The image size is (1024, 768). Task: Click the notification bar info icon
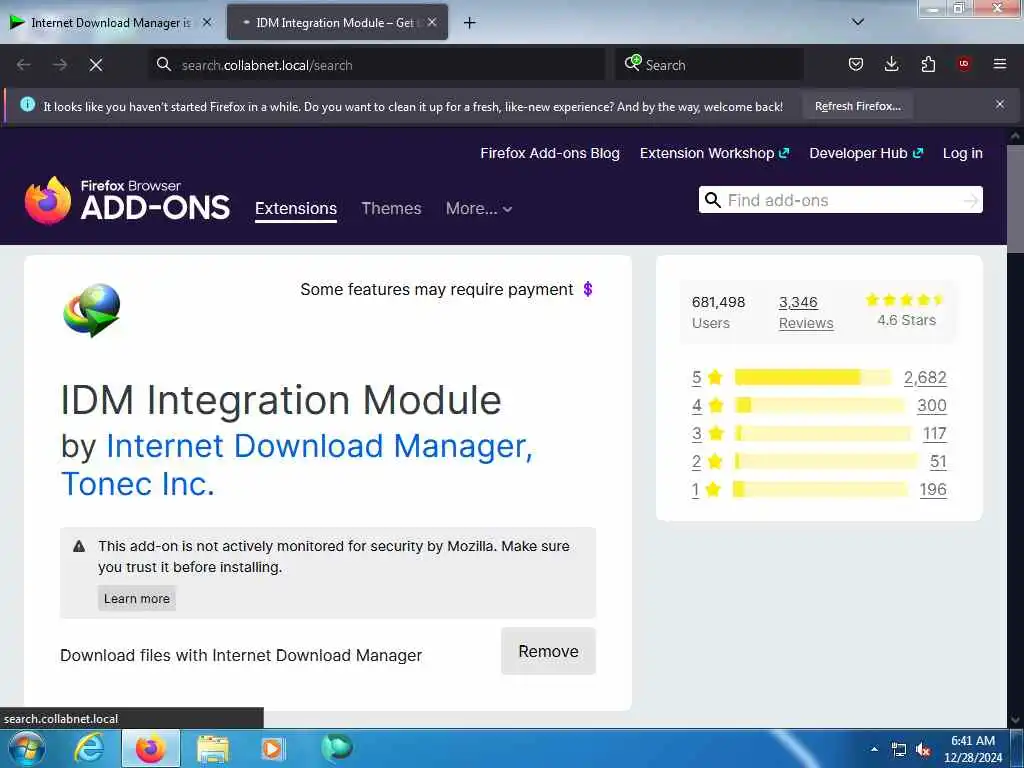(x=27, y=104)
